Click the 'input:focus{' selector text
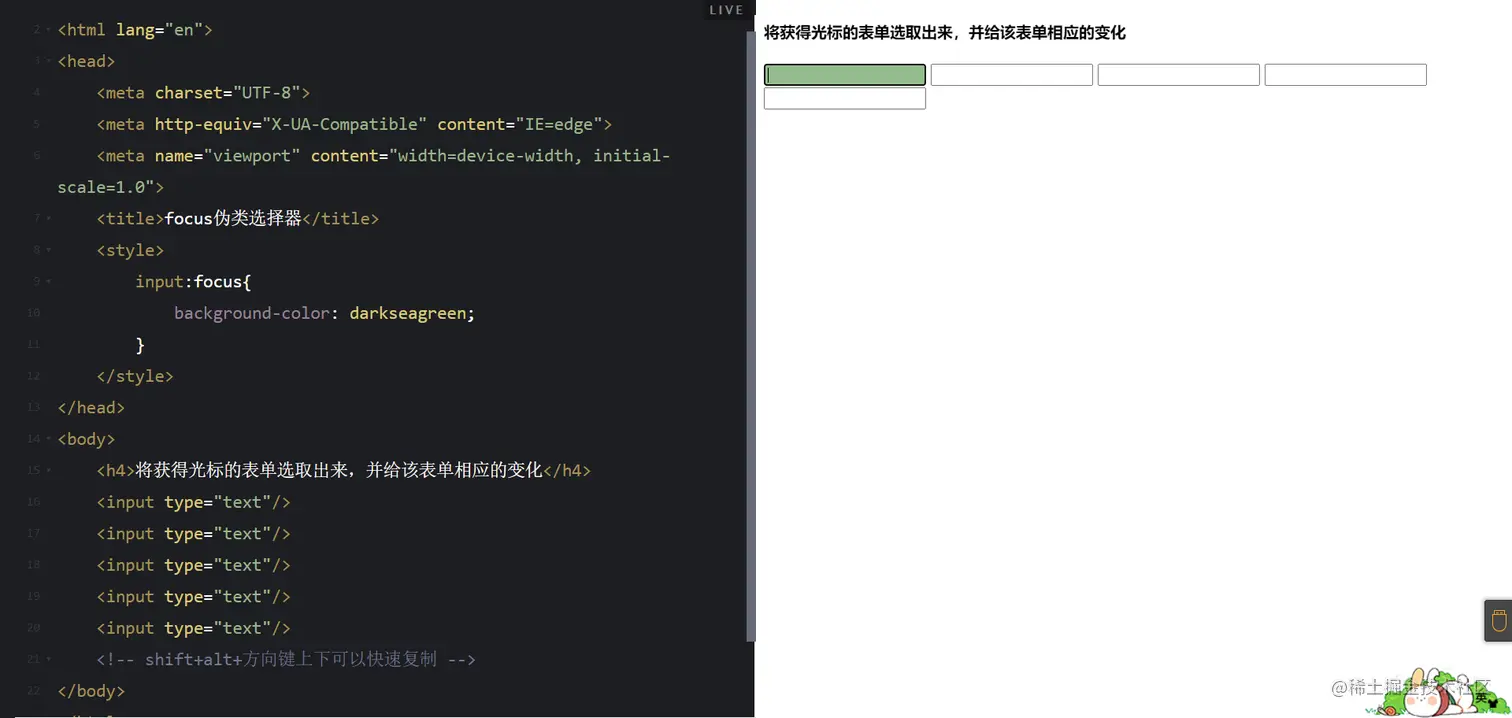The height and width of the screenshot is (718, 1512). tap(193, 282)
